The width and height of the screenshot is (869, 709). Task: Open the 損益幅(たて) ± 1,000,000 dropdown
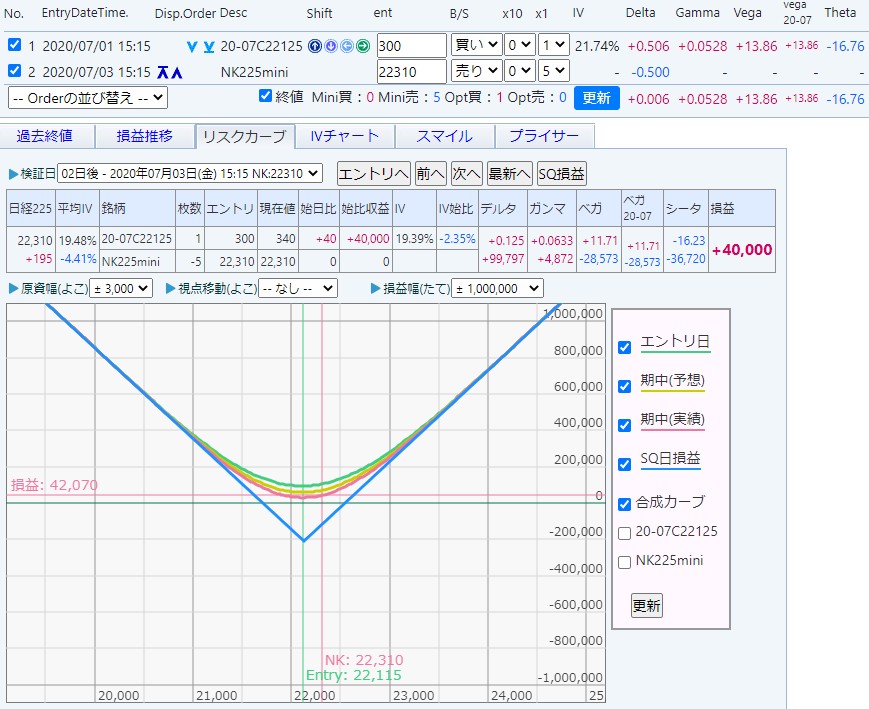(x=497, y=288)
